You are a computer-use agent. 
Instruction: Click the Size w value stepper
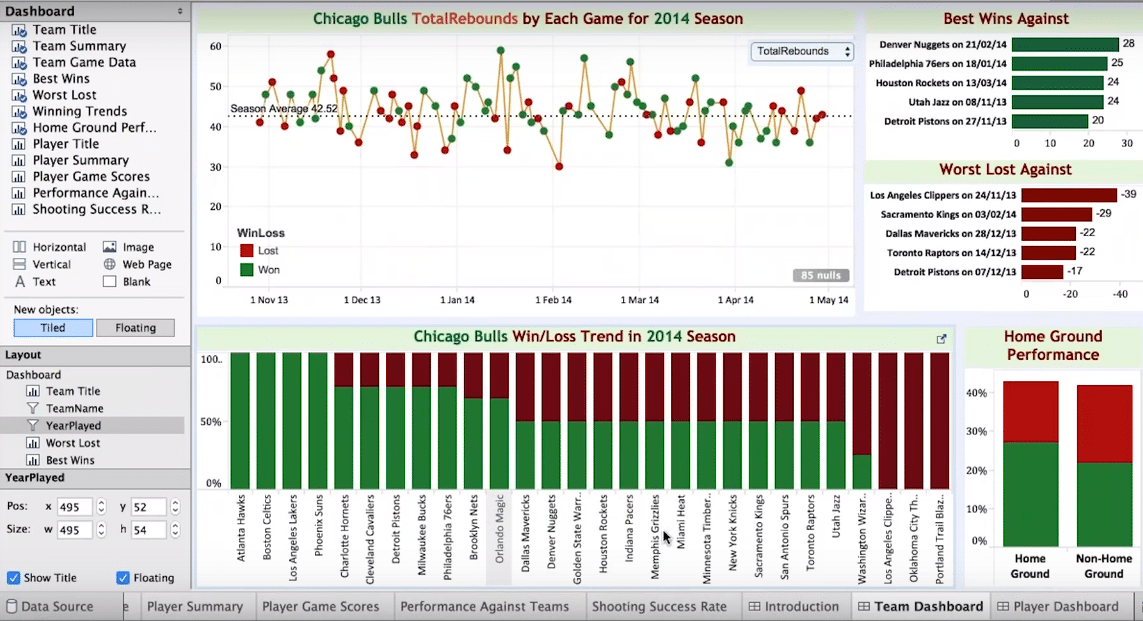(x=101, y=530)
